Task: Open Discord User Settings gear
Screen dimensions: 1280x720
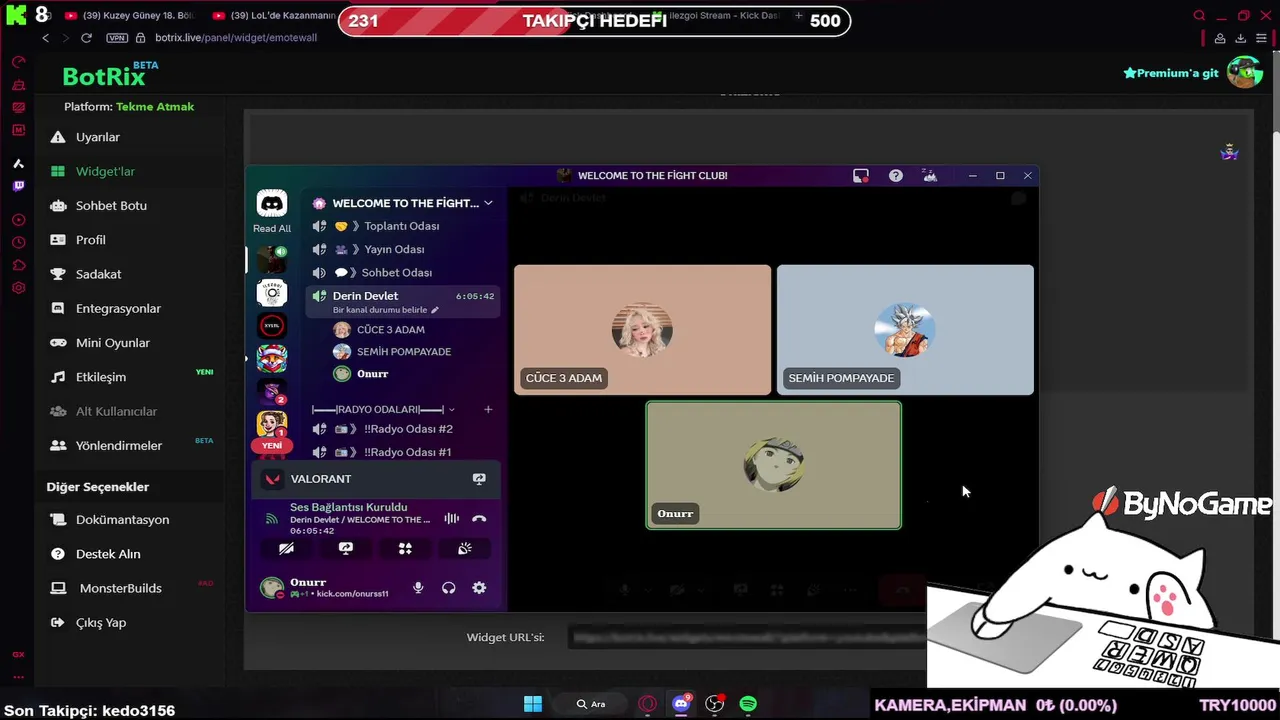Action: 479,588
